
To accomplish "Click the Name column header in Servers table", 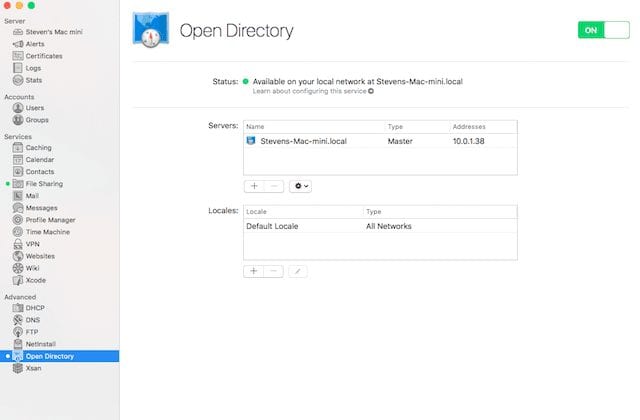I will coord(313,127).
